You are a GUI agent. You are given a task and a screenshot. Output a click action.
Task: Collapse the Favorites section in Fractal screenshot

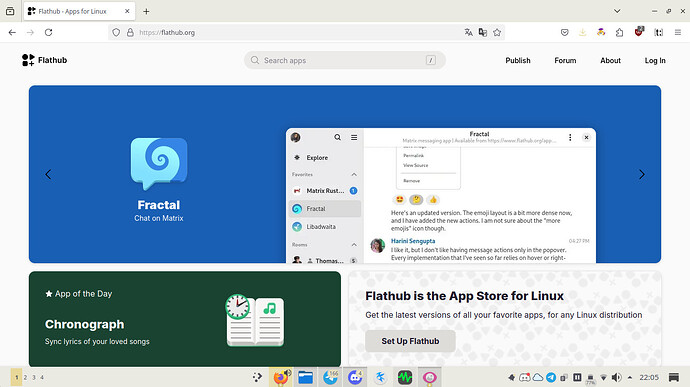point(354,175)
